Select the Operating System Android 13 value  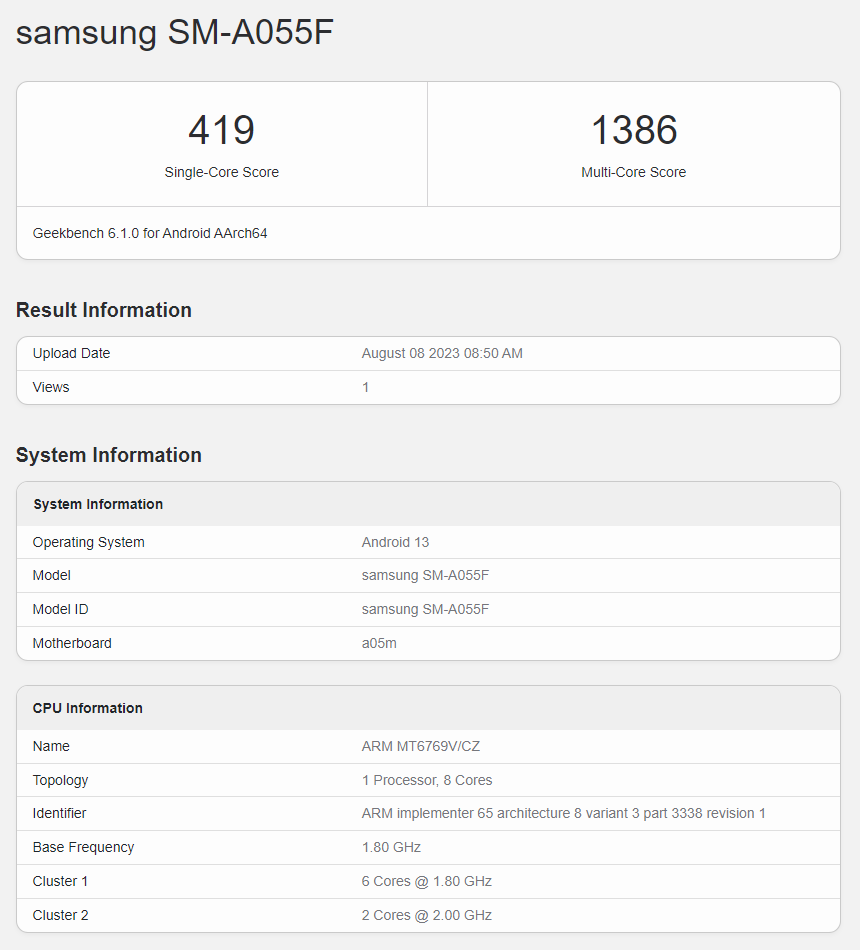pyautogui.click(x=396, y=541)
